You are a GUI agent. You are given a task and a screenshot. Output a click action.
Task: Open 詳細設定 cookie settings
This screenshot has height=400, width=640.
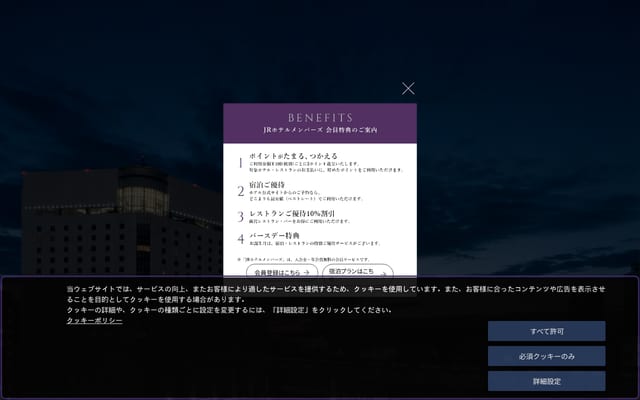(547, 381)
